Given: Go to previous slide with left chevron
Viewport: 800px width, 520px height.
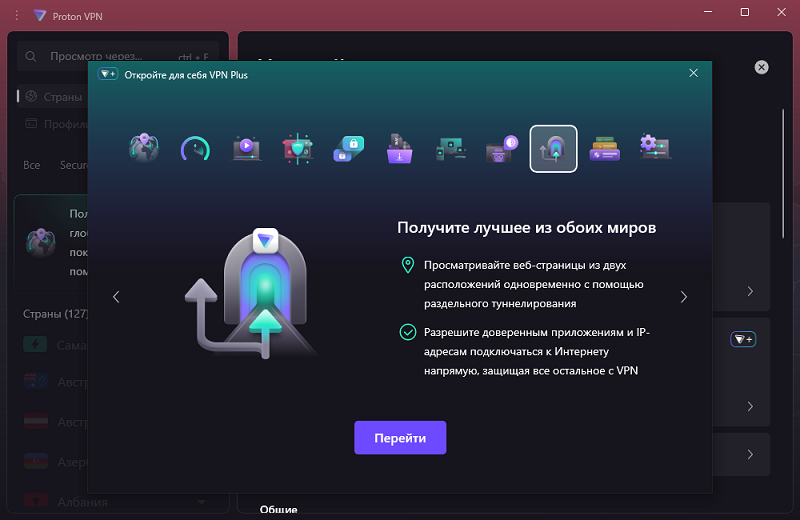Looking at the screenshot, I should 116,297.
